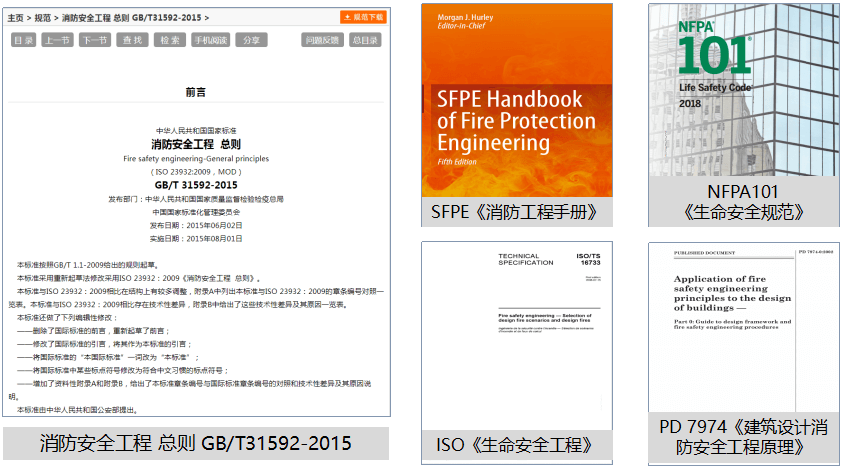
Task: Click the GB/T 31592-2015 standard number heading
Action: (196, 185)
